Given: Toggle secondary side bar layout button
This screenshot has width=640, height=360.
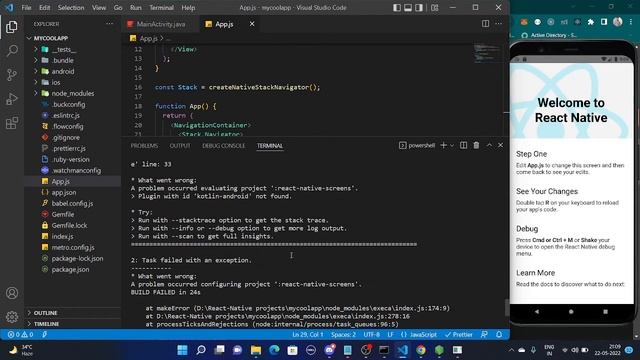Looking at the screenshot, I should pos(419,8).
